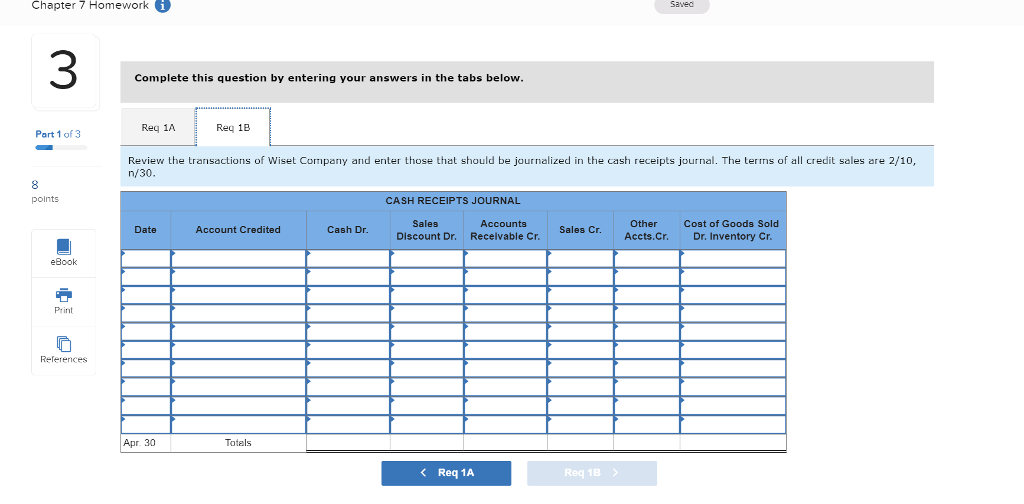Click second row Cash Dr. field

click(348, 277)
